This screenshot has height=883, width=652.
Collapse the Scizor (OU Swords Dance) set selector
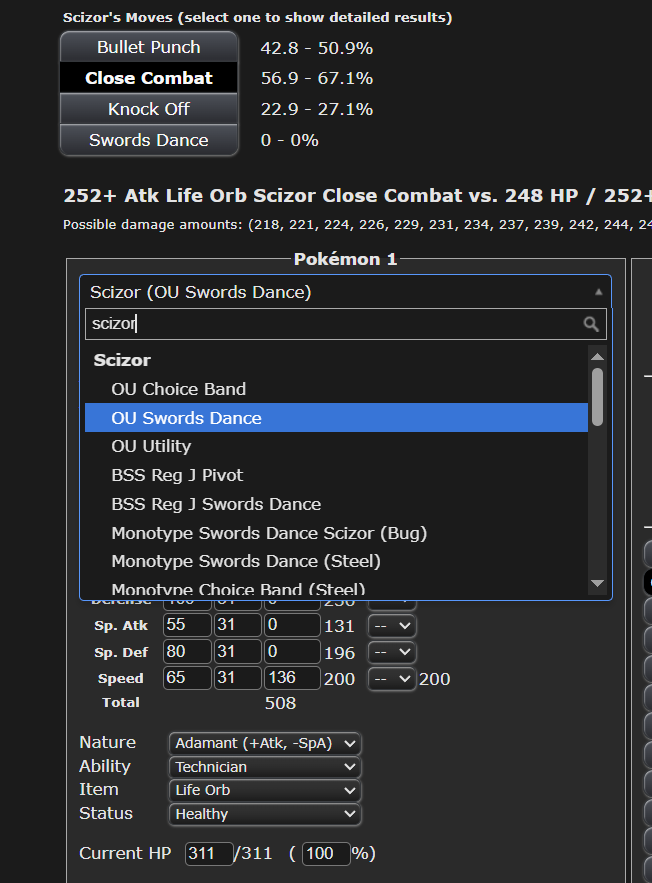346,292
